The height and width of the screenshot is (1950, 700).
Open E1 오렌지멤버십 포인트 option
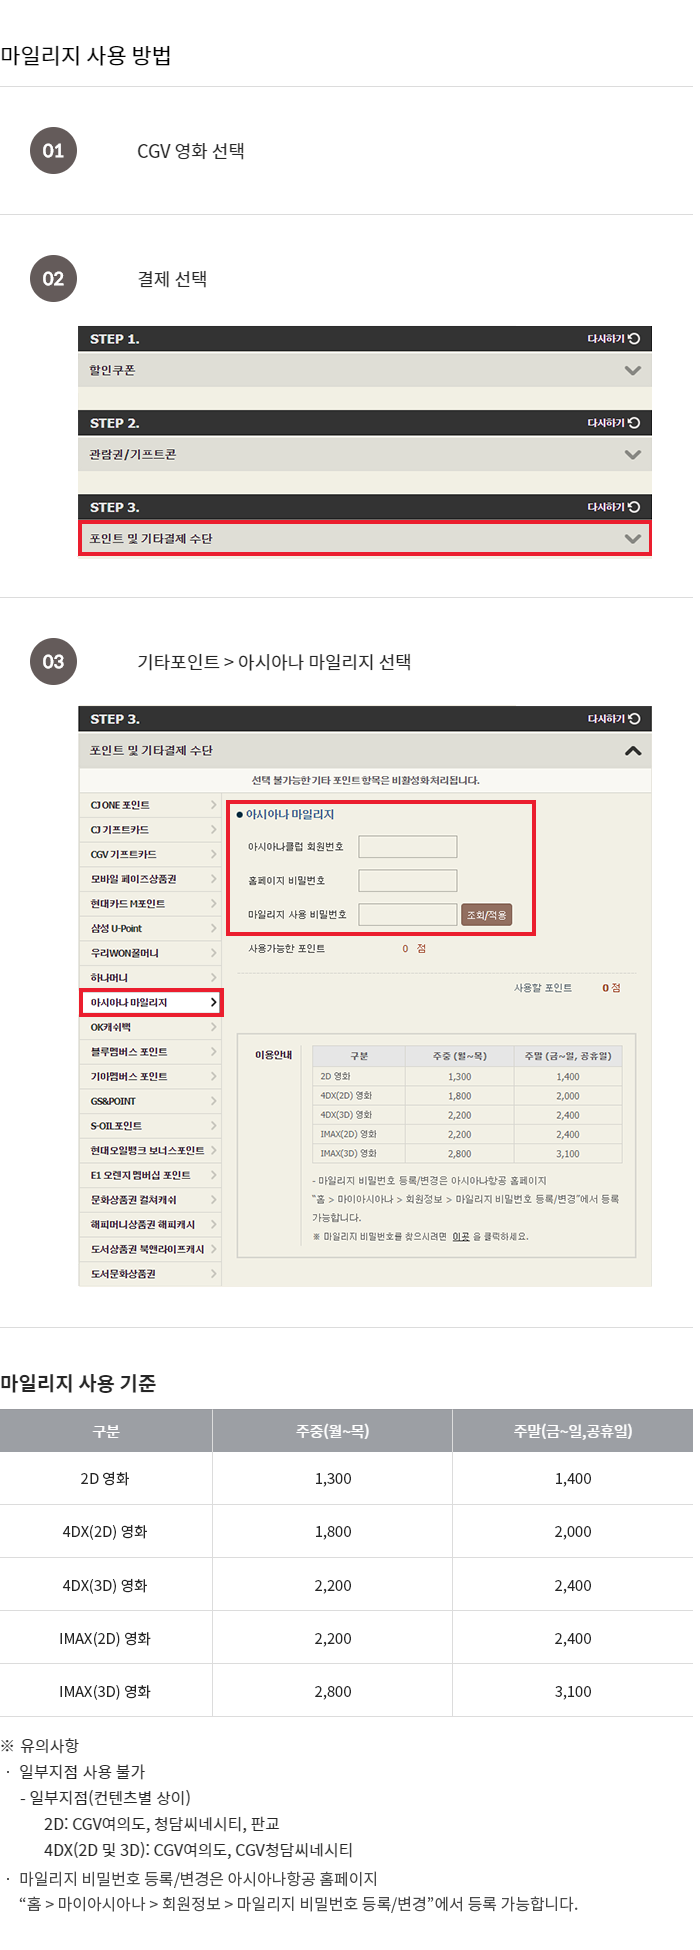pyautogui.click(x=151, y=1175)
